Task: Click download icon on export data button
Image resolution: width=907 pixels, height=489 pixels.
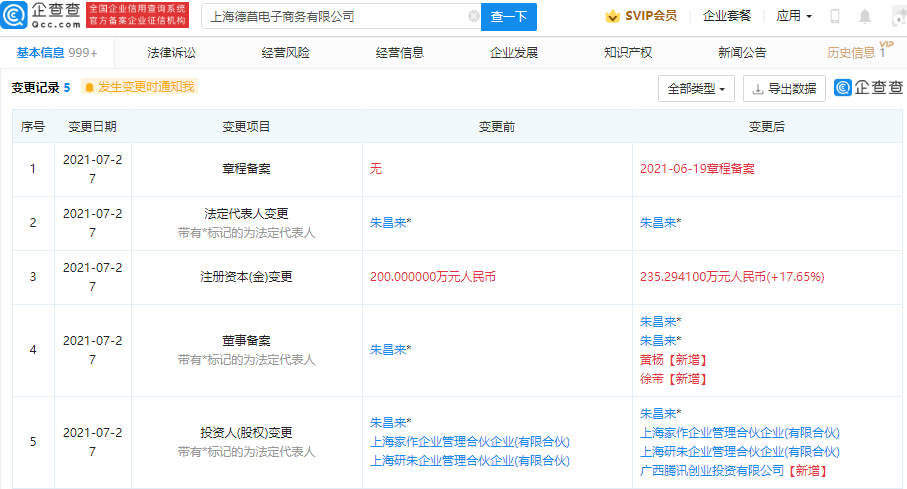Action: pyautogui.click(x=757, y=89)
